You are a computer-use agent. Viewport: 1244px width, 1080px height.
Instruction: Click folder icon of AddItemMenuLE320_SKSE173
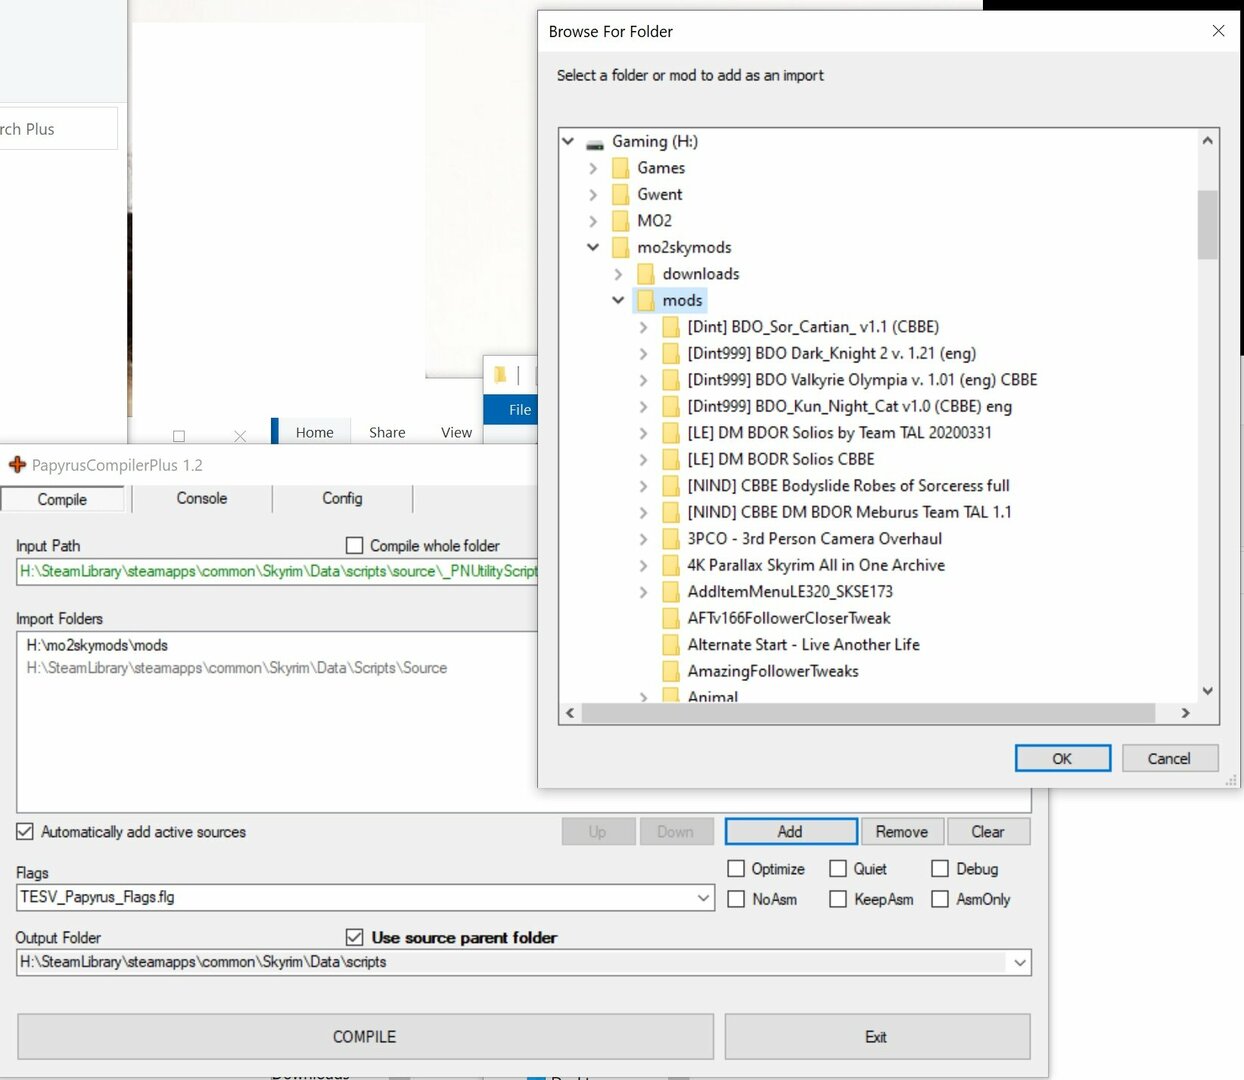(670, 592)
